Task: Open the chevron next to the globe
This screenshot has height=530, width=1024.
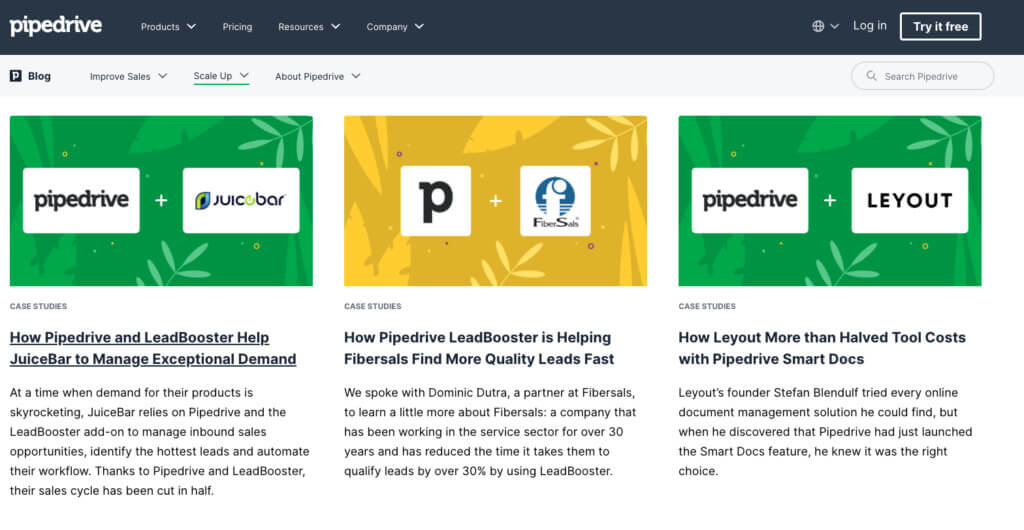Action: (x=835, y=27)
